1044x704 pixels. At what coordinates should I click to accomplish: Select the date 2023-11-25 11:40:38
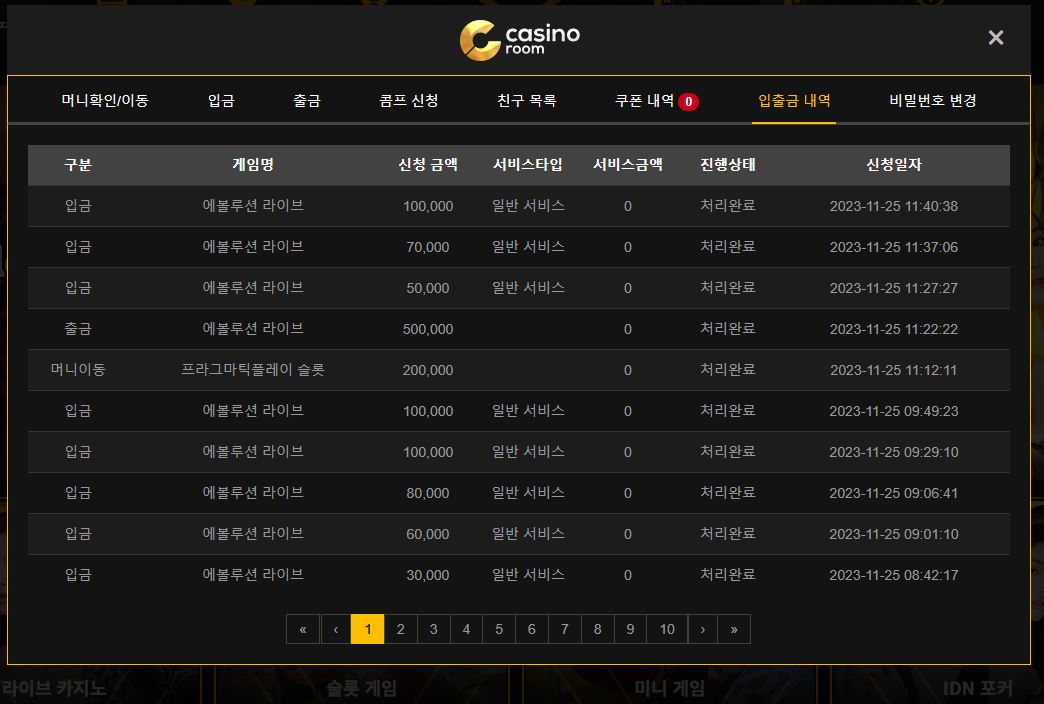click(894, 206)
